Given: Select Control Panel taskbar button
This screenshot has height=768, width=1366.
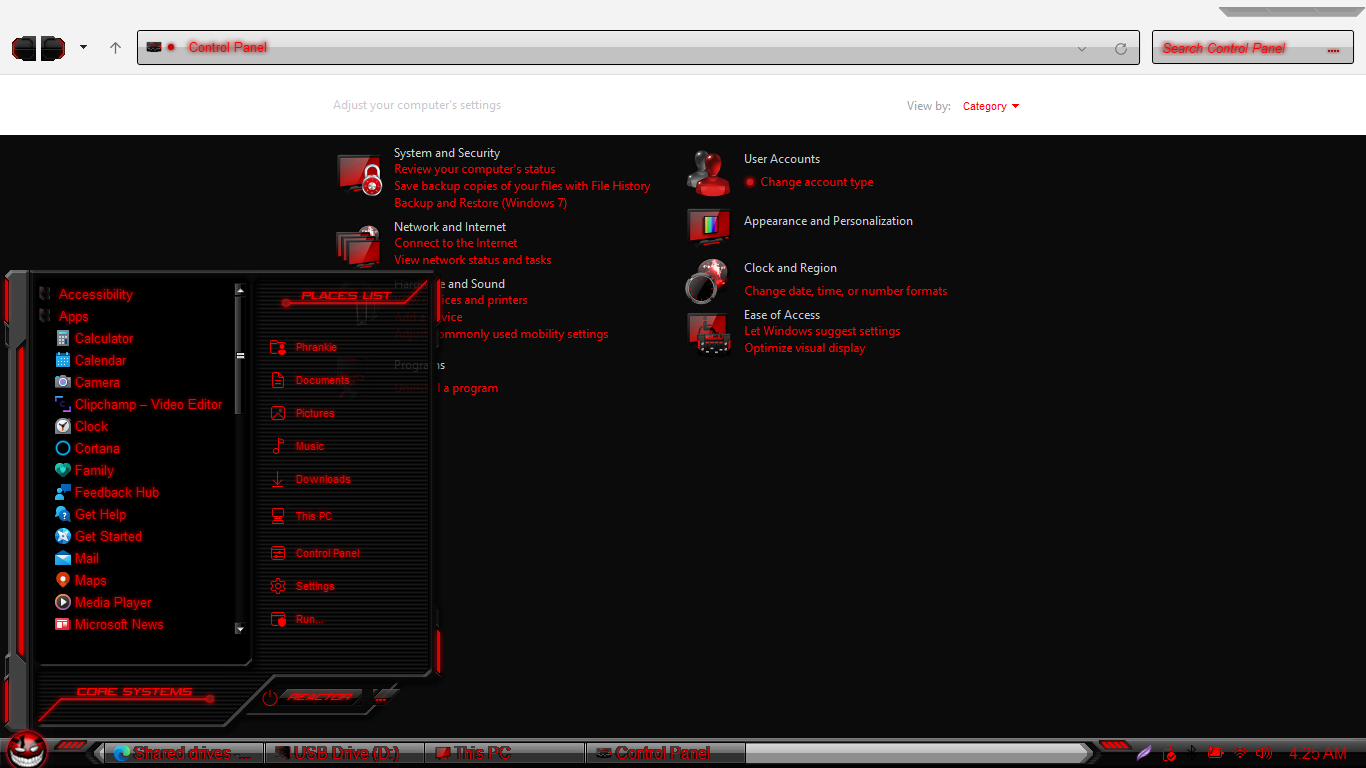Looking at the screenshot, I should [665, 753].
